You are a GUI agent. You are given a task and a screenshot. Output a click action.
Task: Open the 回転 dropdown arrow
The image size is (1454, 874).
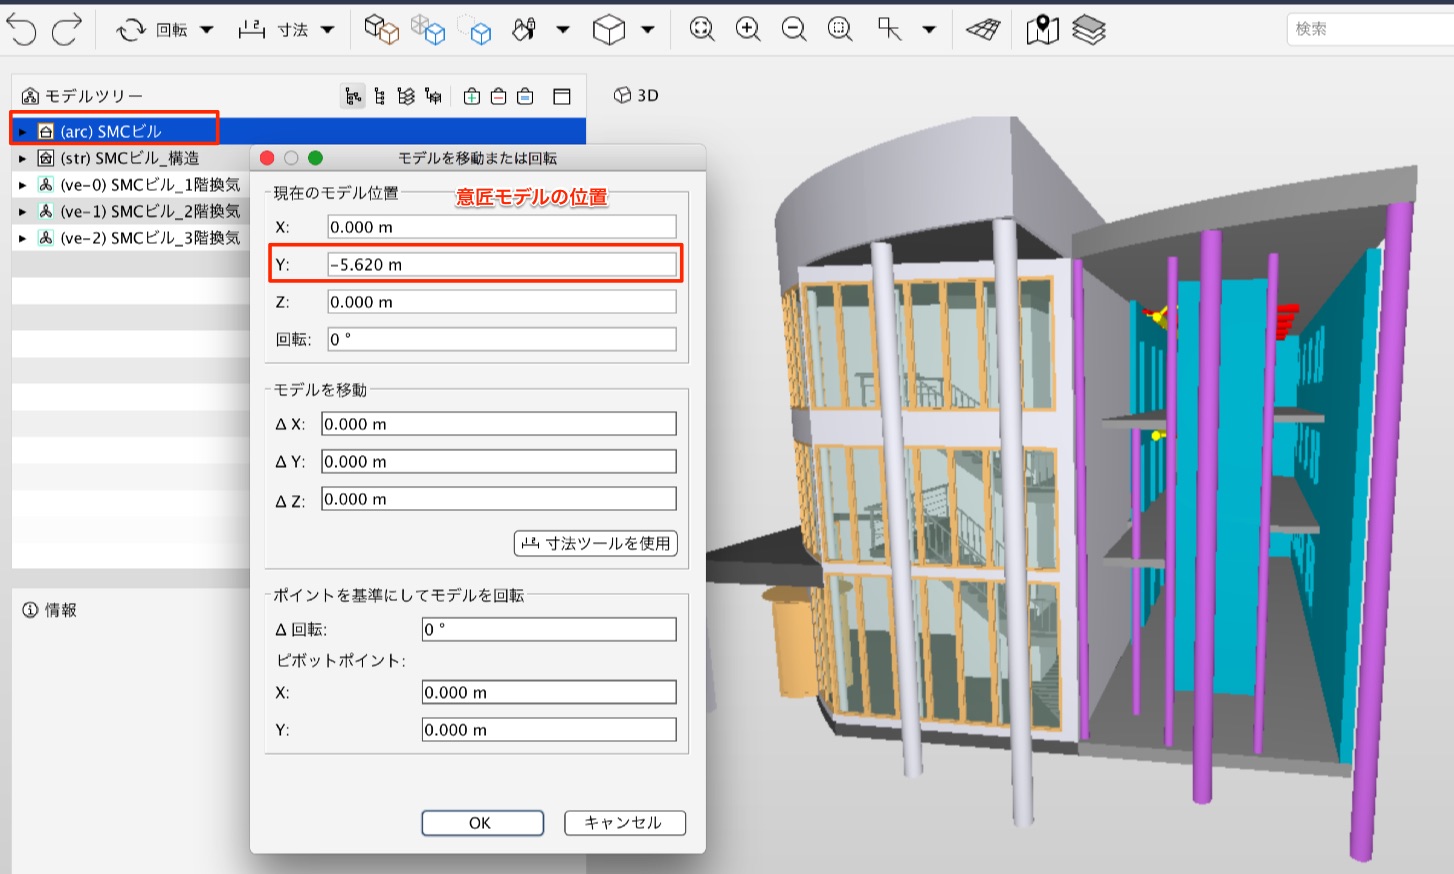click(x=207, y=30)
